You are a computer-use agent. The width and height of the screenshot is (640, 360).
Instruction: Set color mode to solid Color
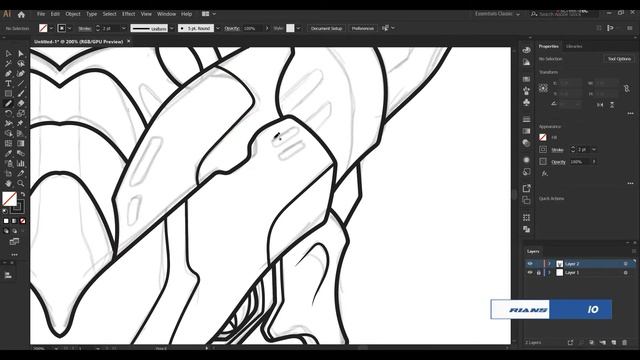click(6, 221)
